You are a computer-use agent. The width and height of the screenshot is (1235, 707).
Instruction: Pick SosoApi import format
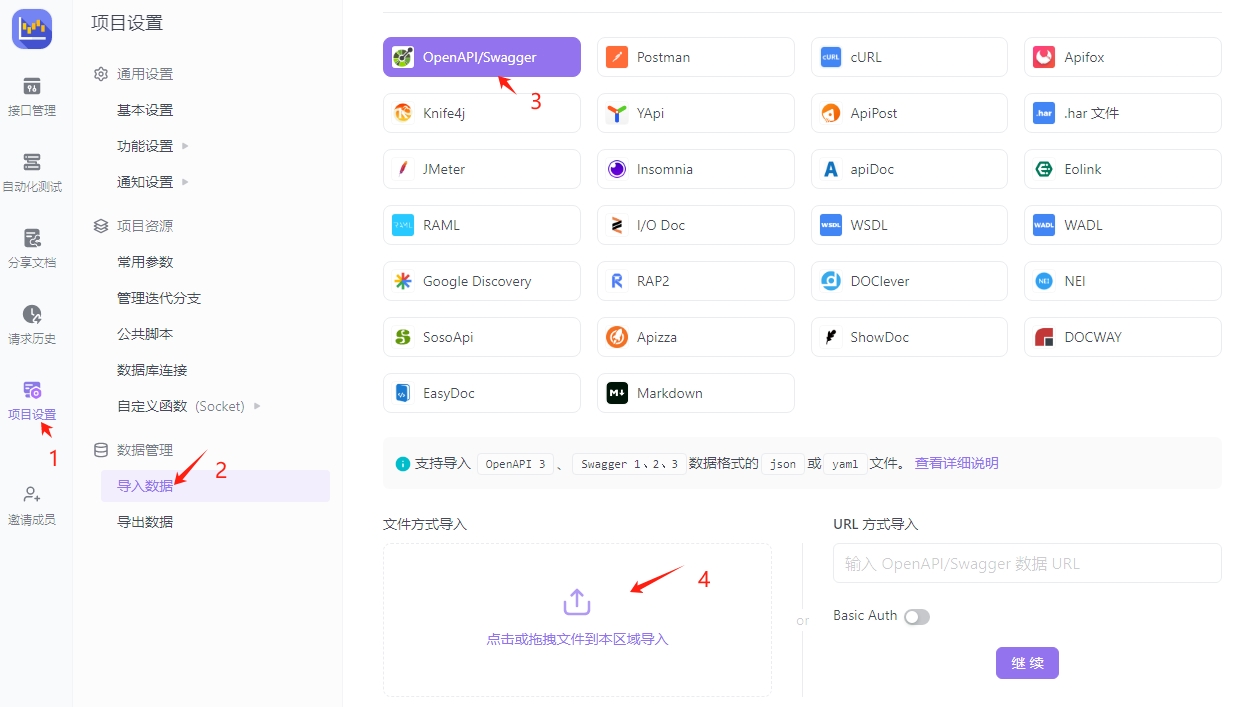(482, 337)
